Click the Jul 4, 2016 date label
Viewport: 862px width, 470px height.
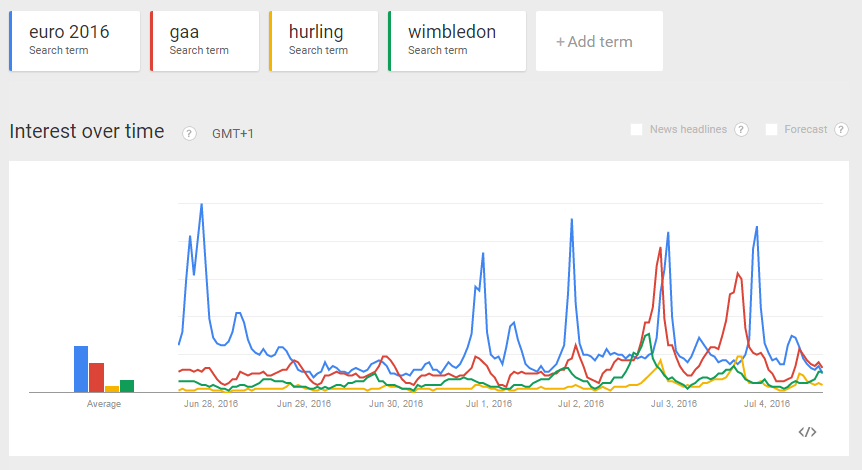tap(768, 404)
